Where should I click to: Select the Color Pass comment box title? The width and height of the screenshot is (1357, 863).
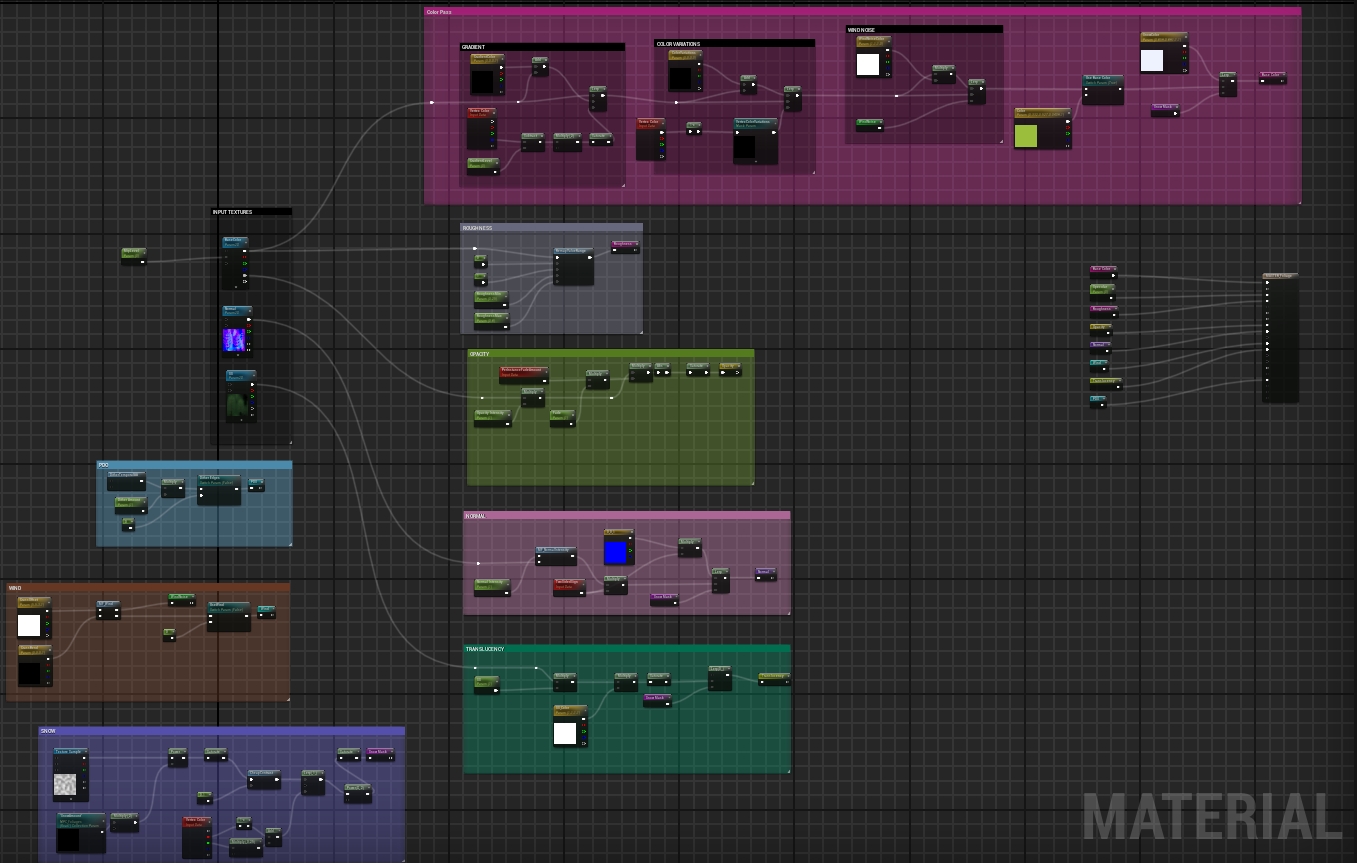862,12
